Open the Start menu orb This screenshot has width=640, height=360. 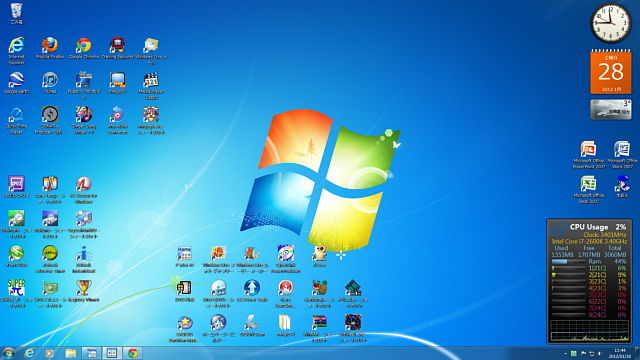8,353
